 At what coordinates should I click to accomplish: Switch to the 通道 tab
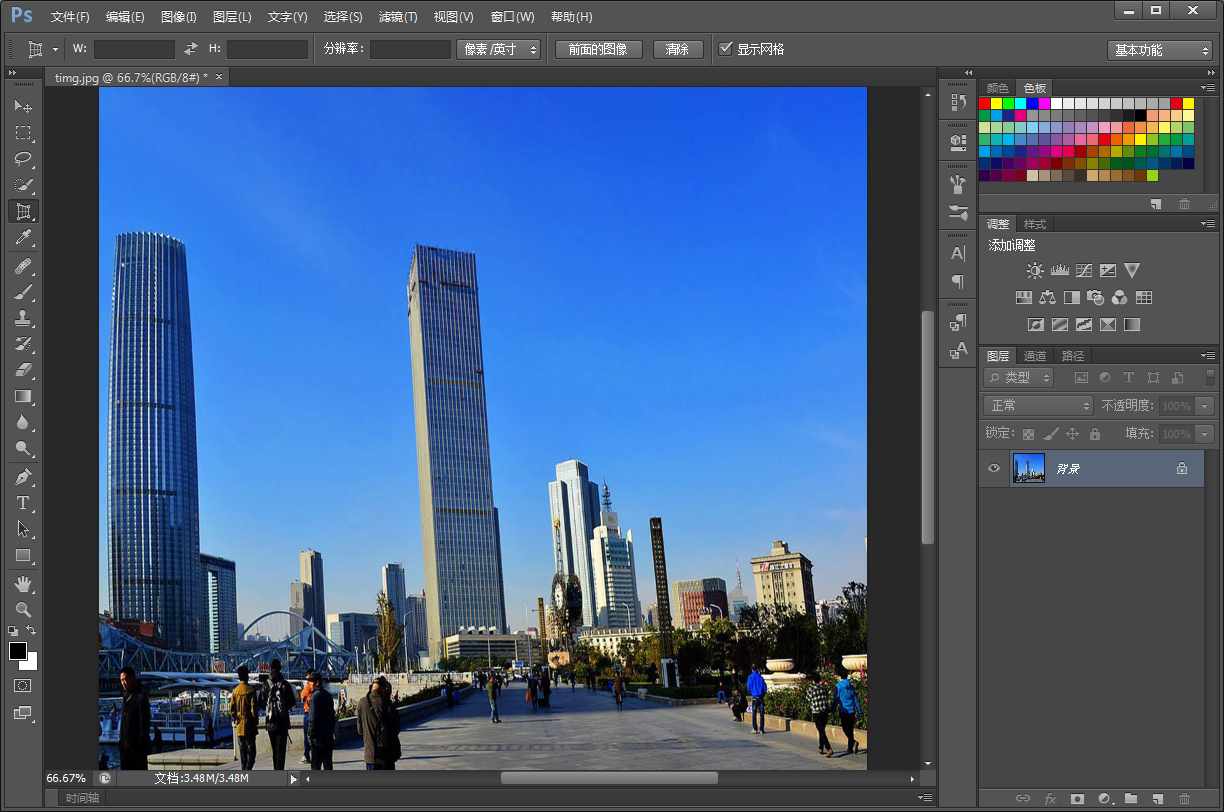pos(1035,356)
